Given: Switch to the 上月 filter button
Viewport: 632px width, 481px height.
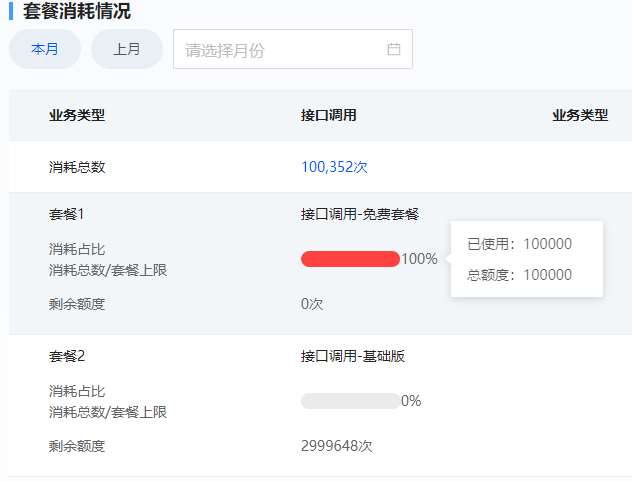Looking at the screenshot, I should tap(127, 49).
